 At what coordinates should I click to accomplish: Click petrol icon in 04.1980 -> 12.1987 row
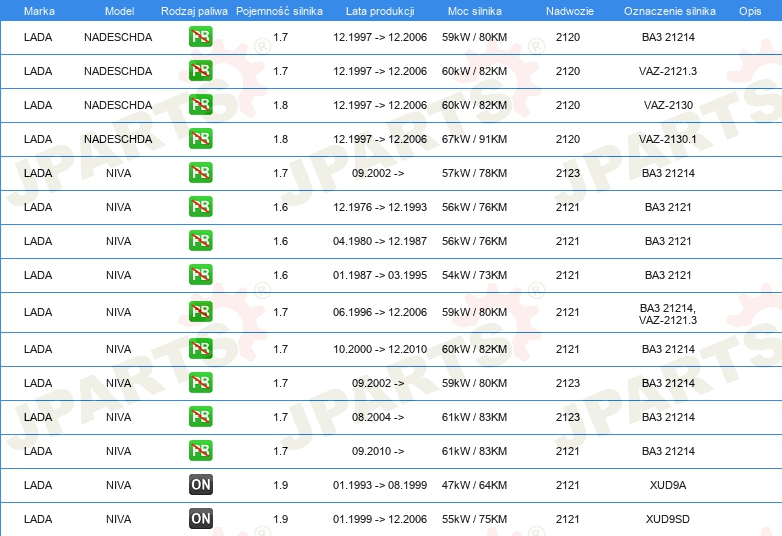pyautogui.click(x=200, y=240)
